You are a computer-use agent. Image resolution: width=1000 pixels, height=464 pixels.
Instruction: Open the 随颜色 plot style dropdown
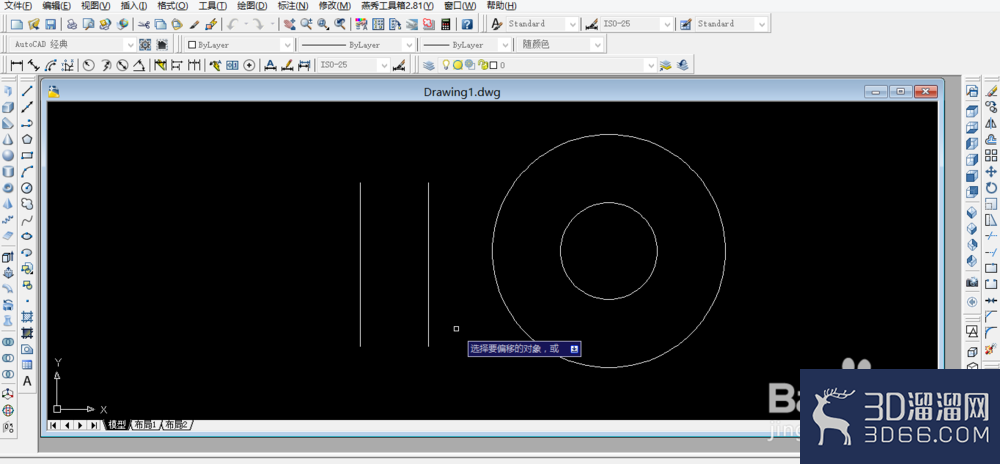596,45
